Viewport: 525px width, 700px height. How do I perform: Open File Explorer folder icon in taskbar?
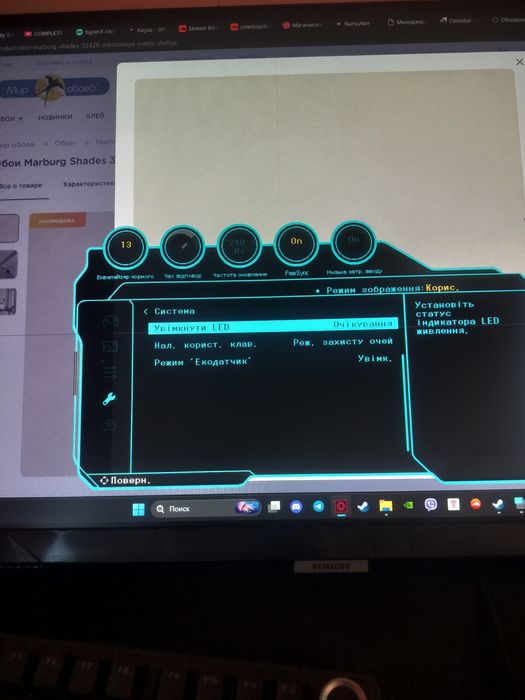pos(385,505)
